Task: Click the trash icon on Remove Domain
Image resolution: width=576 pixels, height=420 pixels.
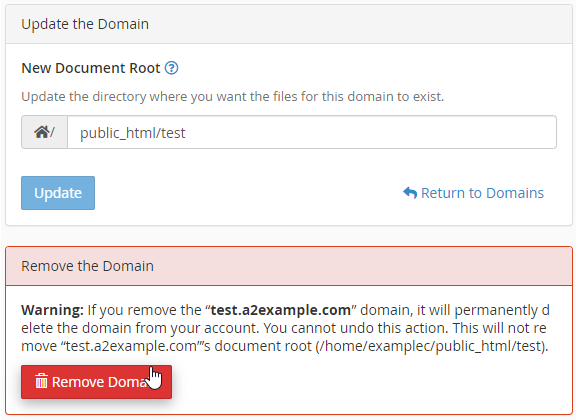Action: (x=41, y=381)
